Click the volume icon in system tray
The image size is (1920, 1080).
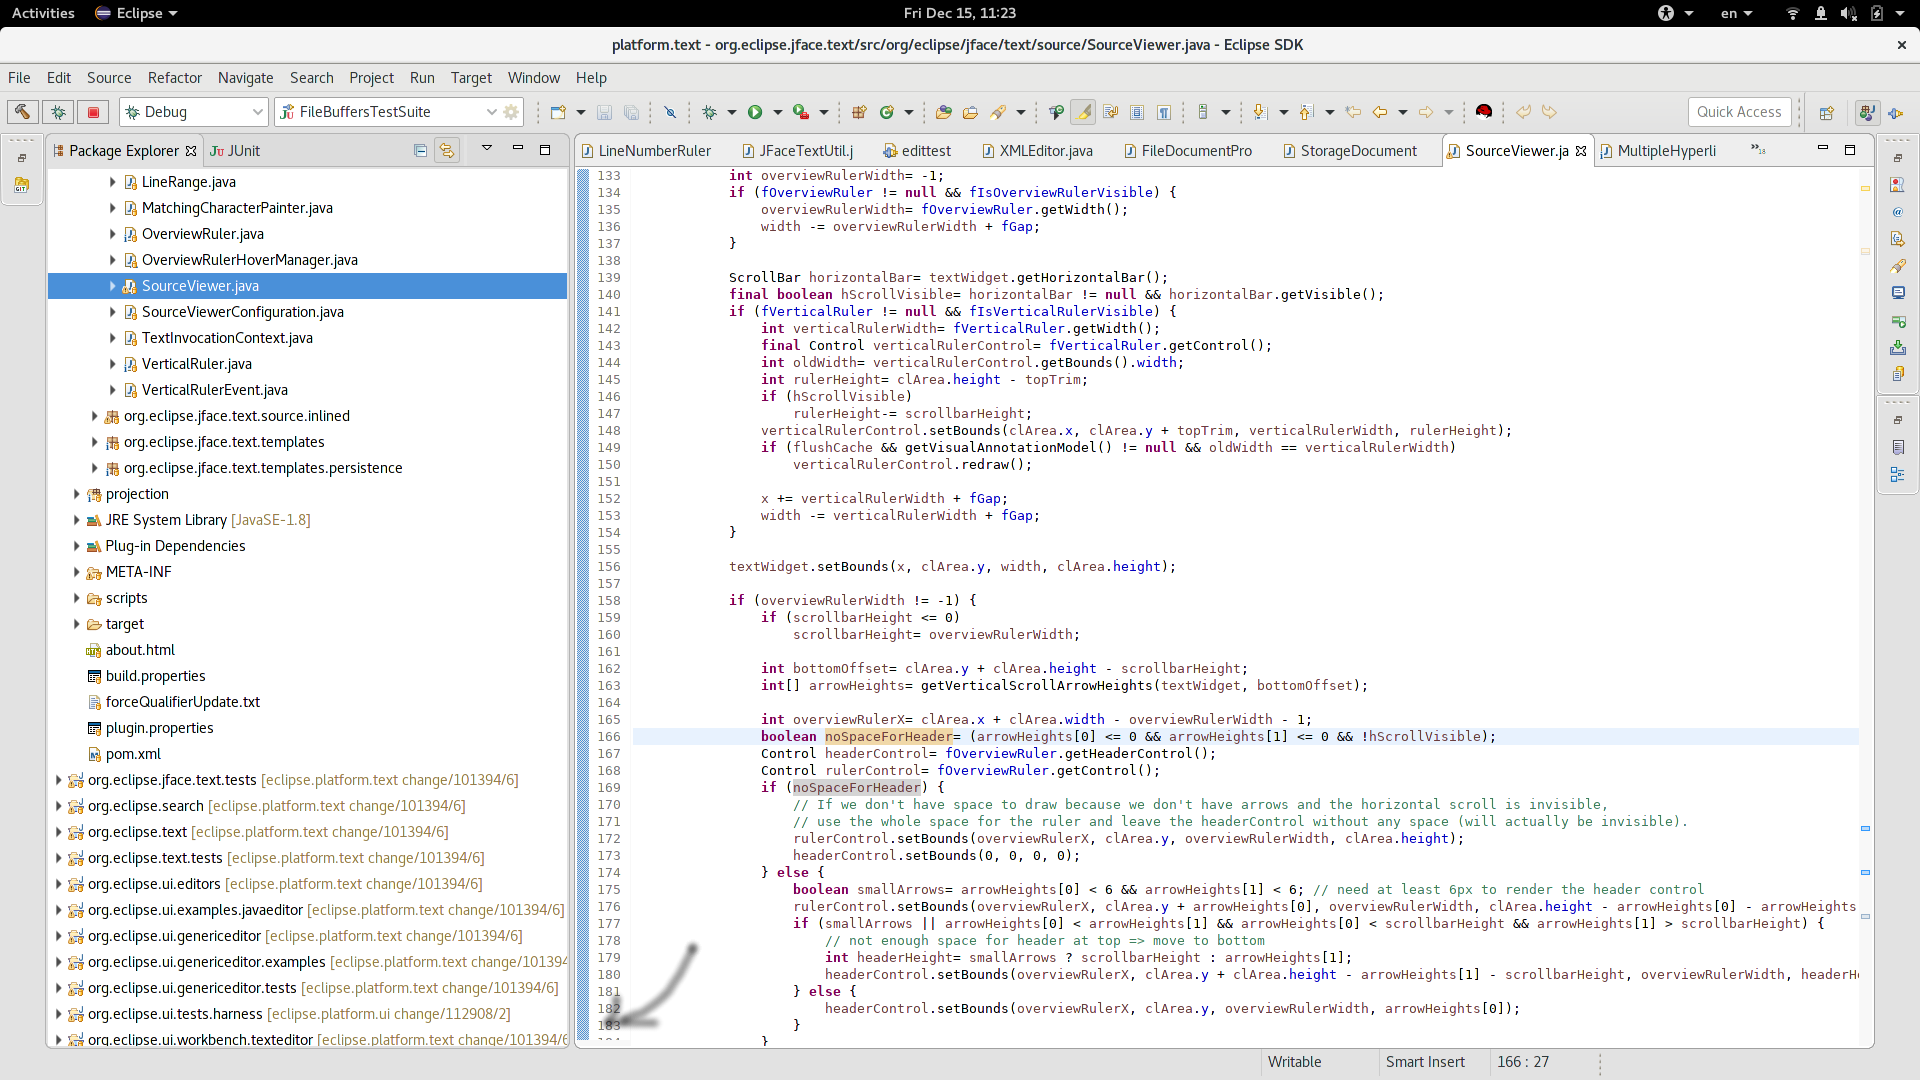1848,13
